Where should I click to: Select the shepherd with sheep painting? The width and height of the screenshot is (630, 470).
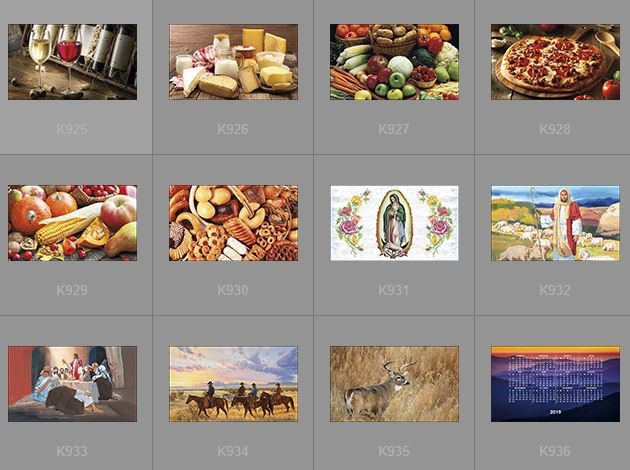click(x=555, y=223)
